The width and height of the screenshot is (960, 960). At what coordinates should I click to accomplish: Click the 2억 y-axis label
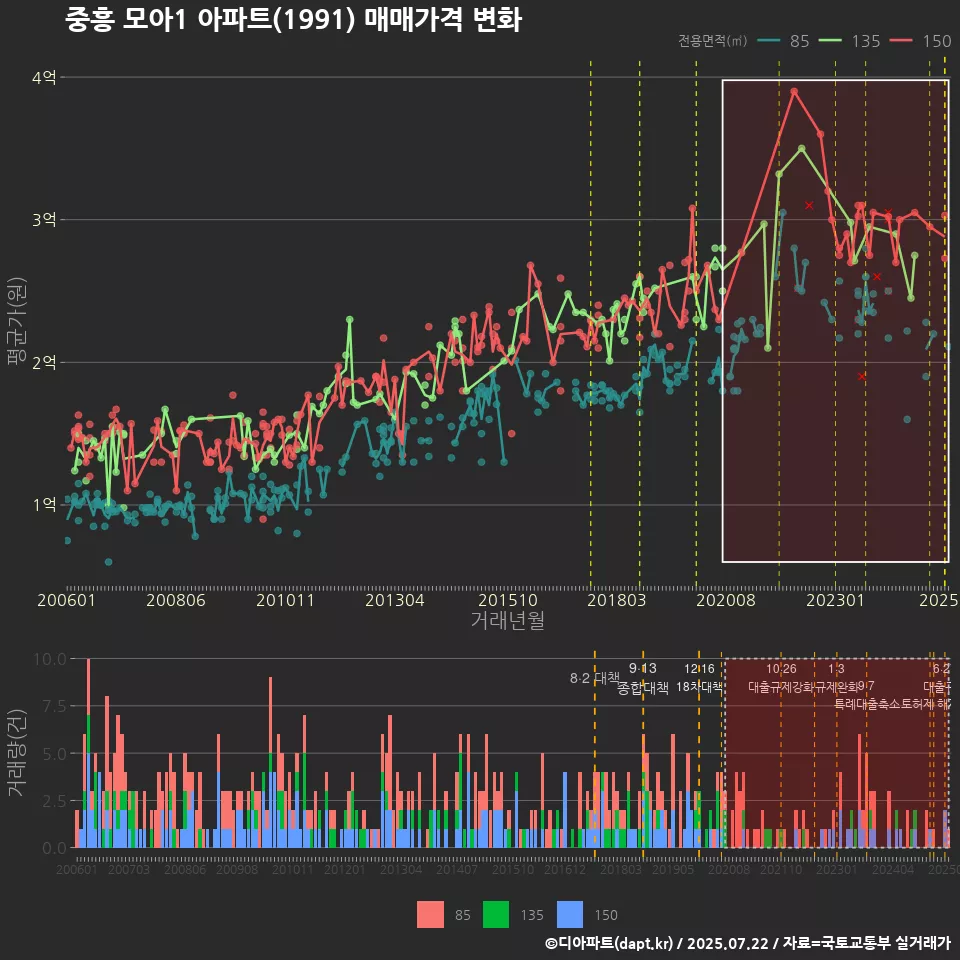[44, 362]
